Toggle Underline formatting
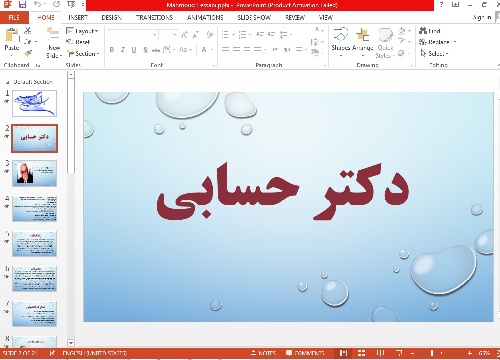The image size is (500, 360). coord(134,50)
